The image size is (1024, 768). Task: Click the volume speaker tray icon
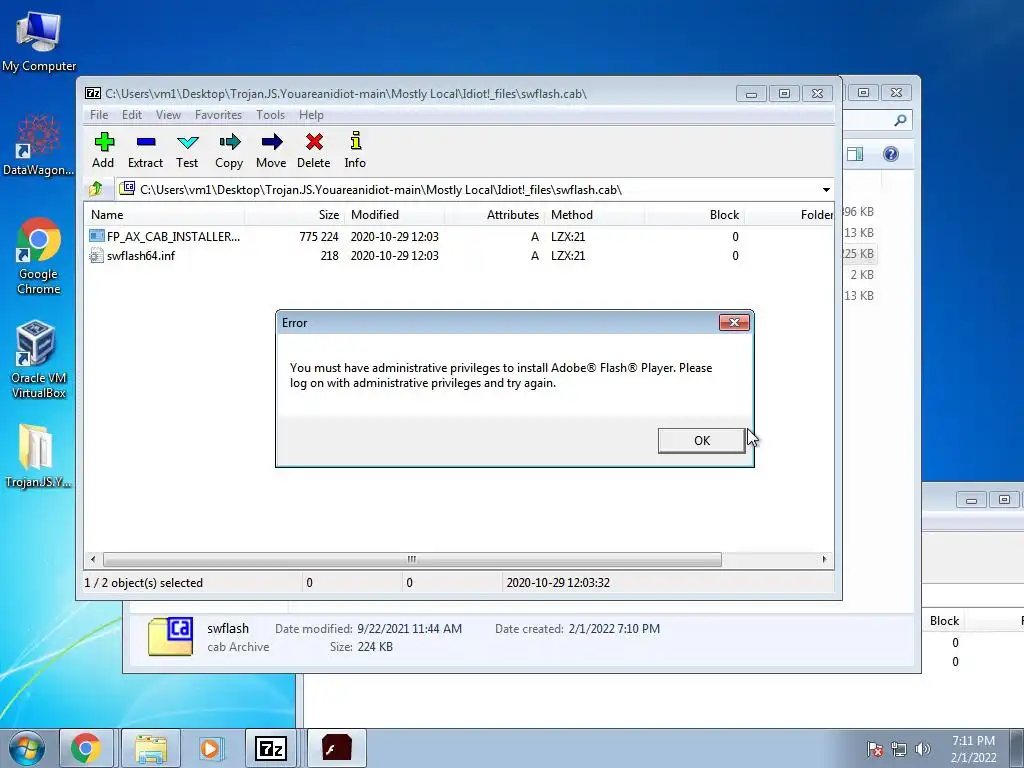(x=922, y=749)
